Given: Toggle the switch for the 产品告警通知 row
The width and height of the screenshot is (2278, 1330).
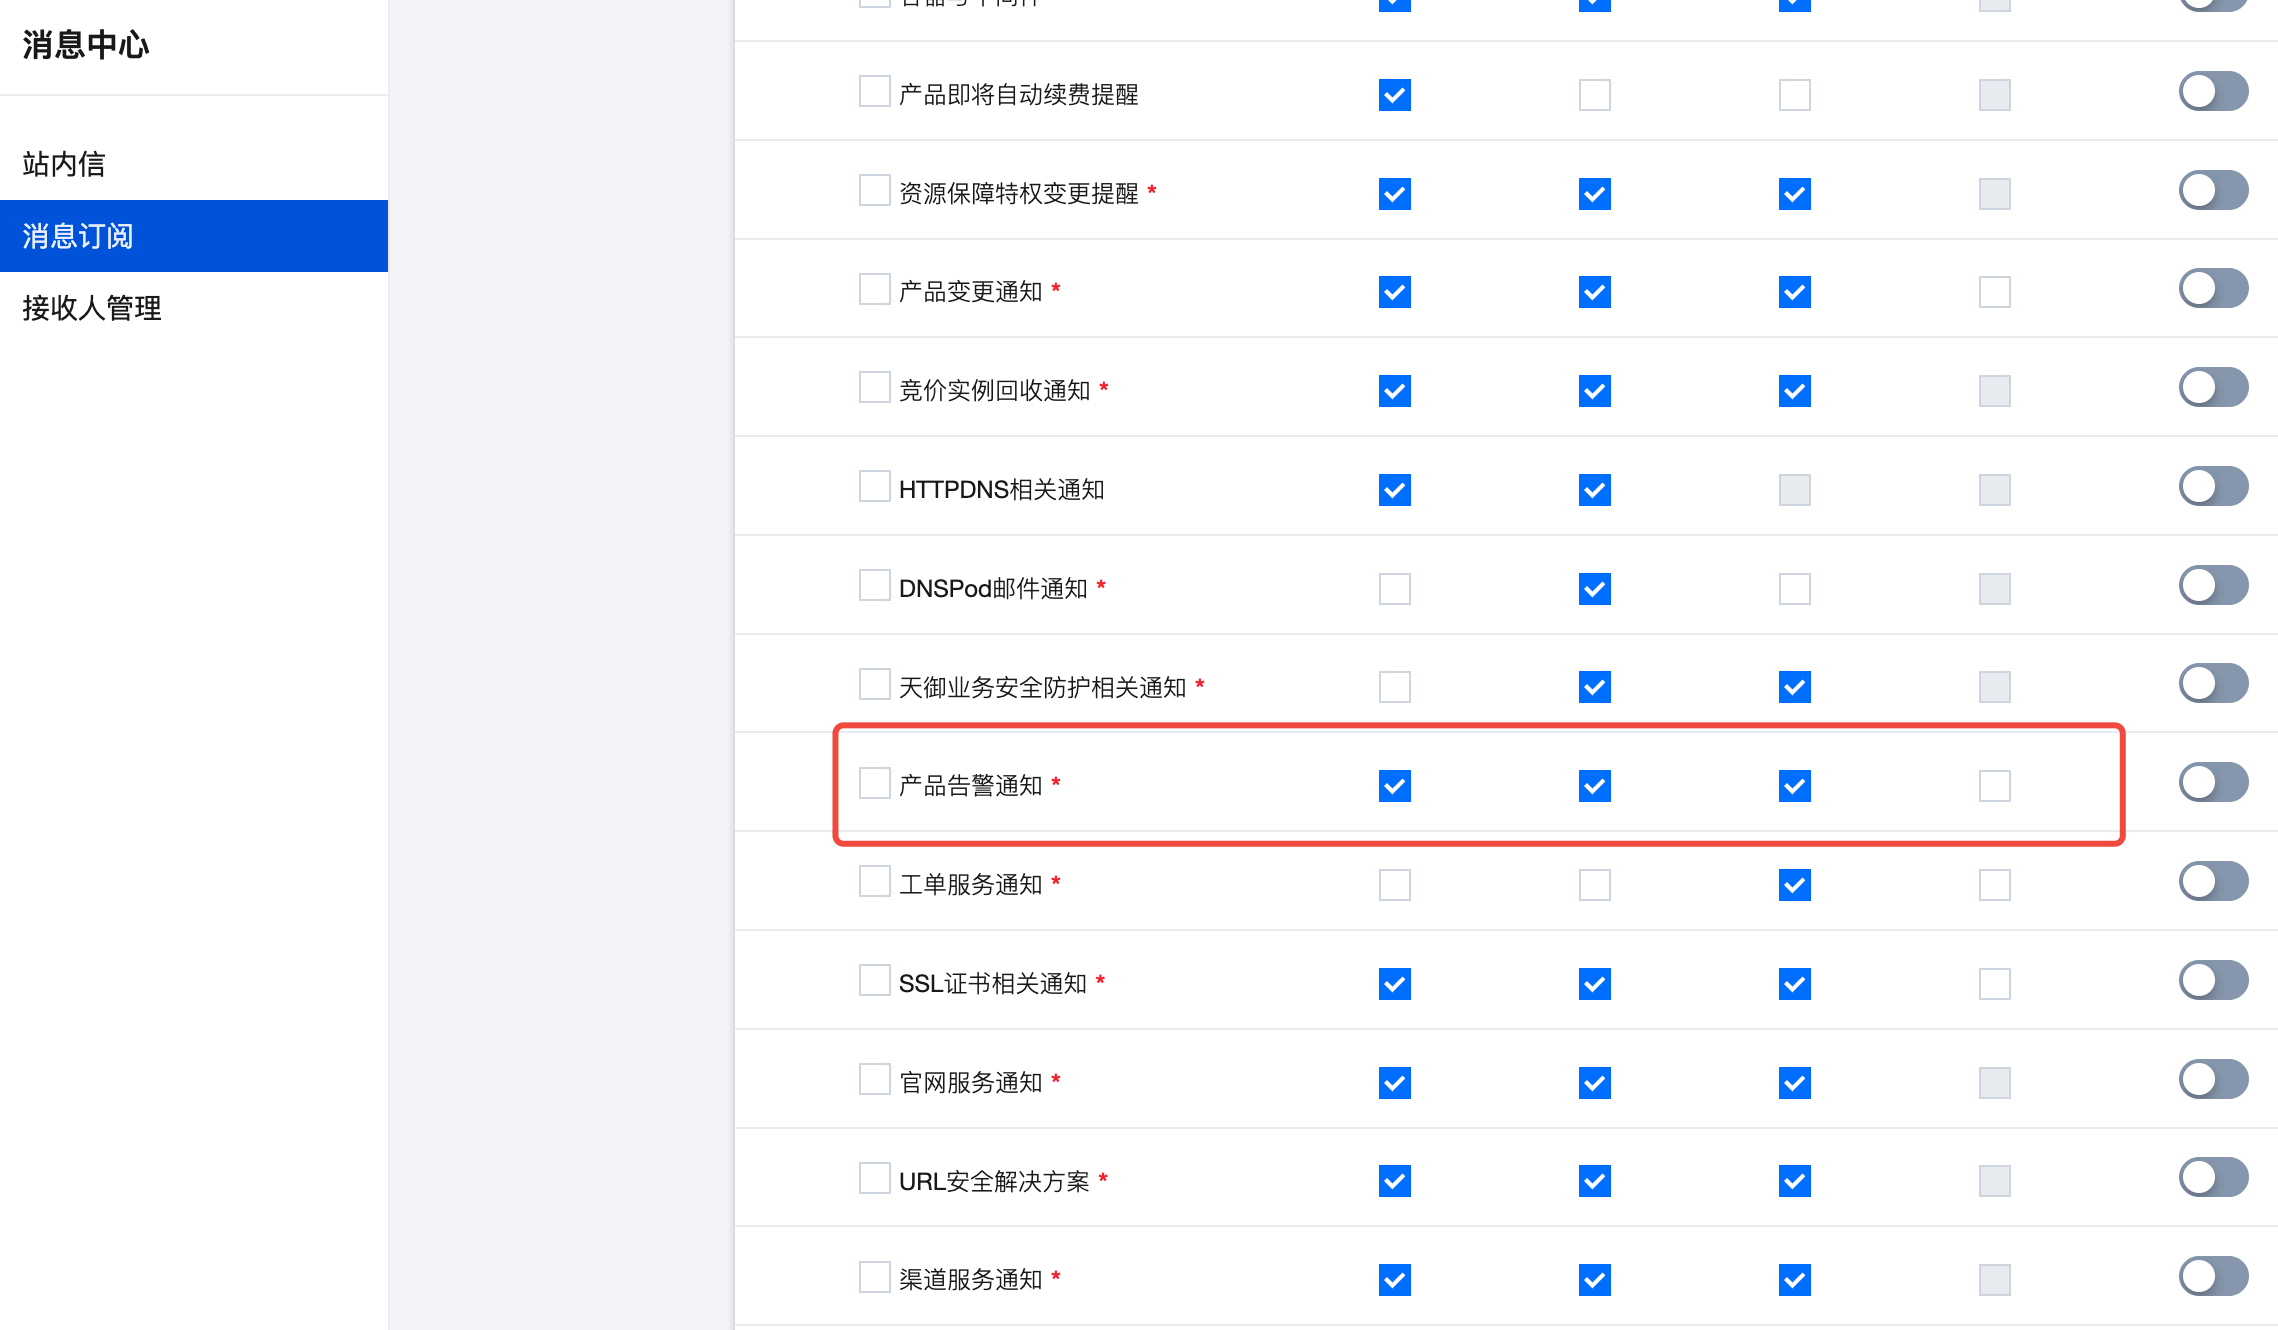Looking at the screenshot, I should pyautogui.click(x=2213, y=782).
